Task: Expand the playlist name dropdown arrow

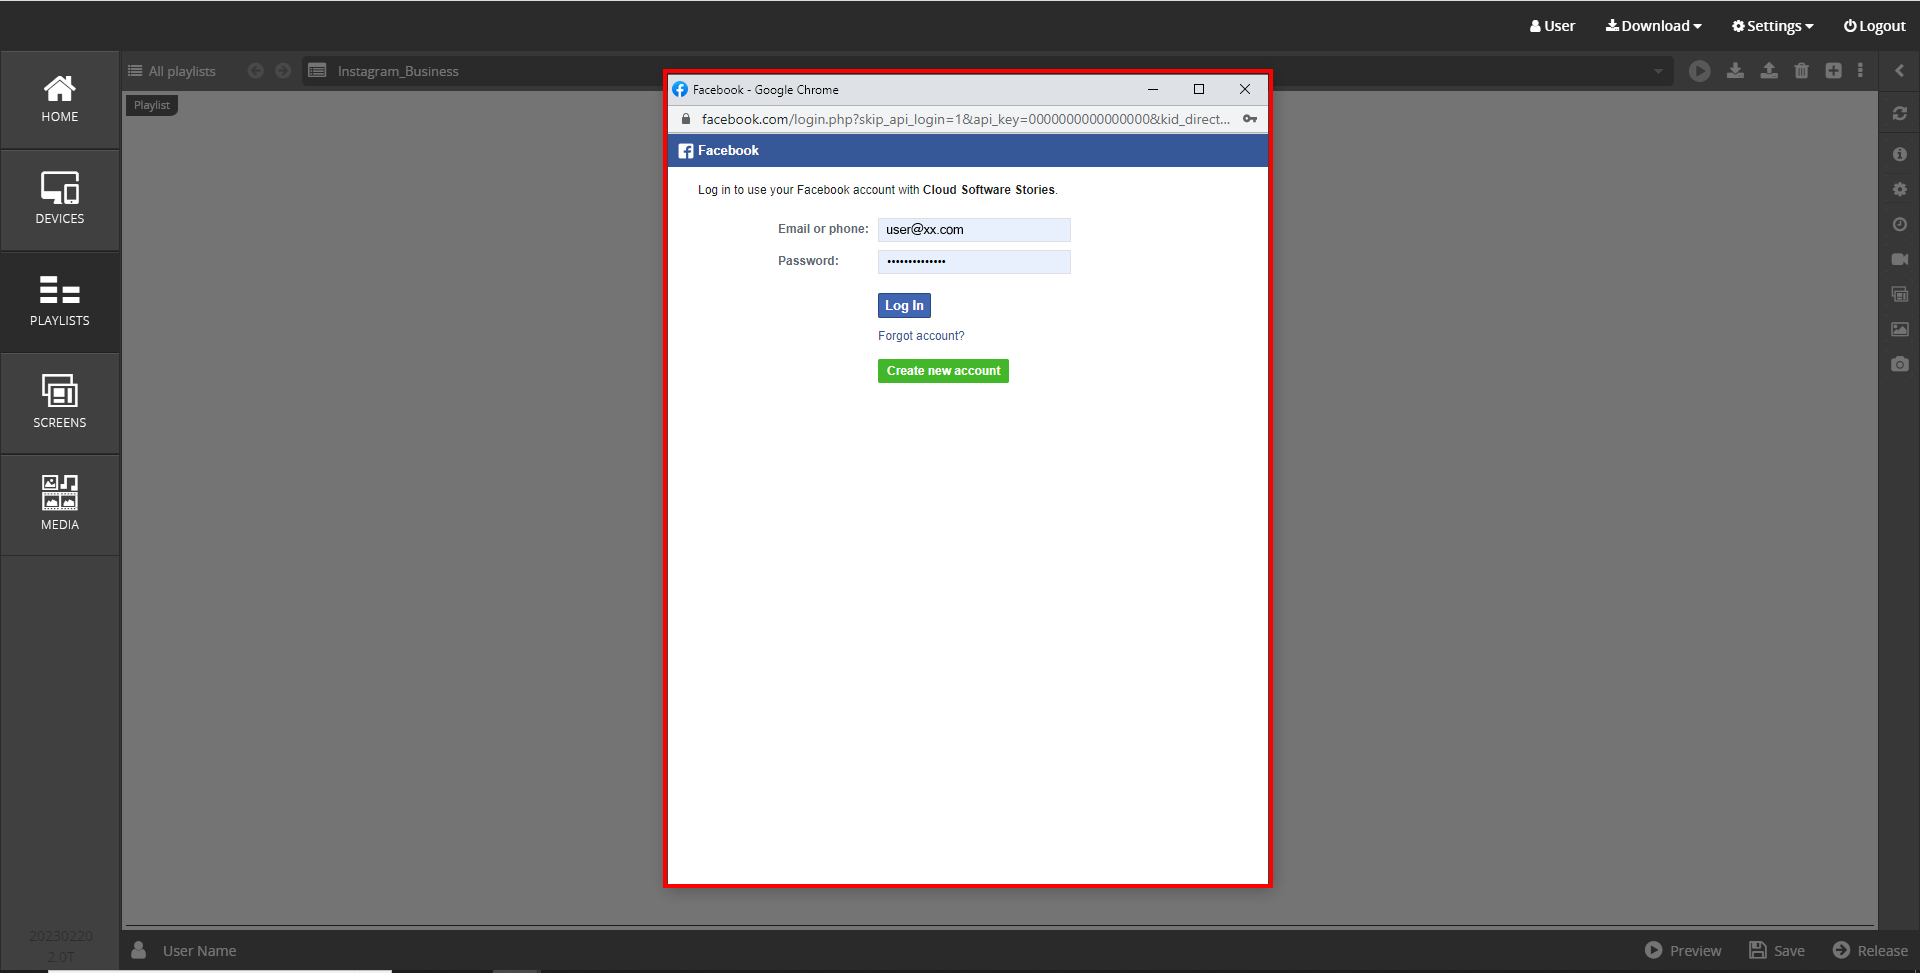Action: [1658, 71]
